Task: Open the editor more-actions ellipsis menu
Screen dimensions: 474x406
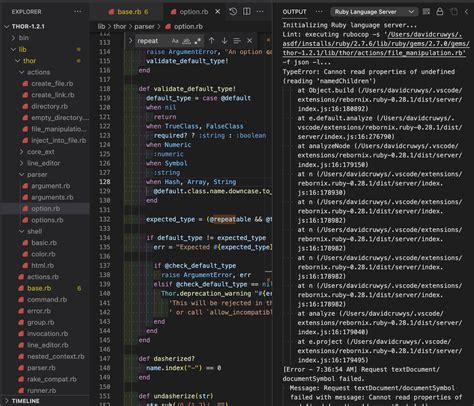Action: coord(260,12)
